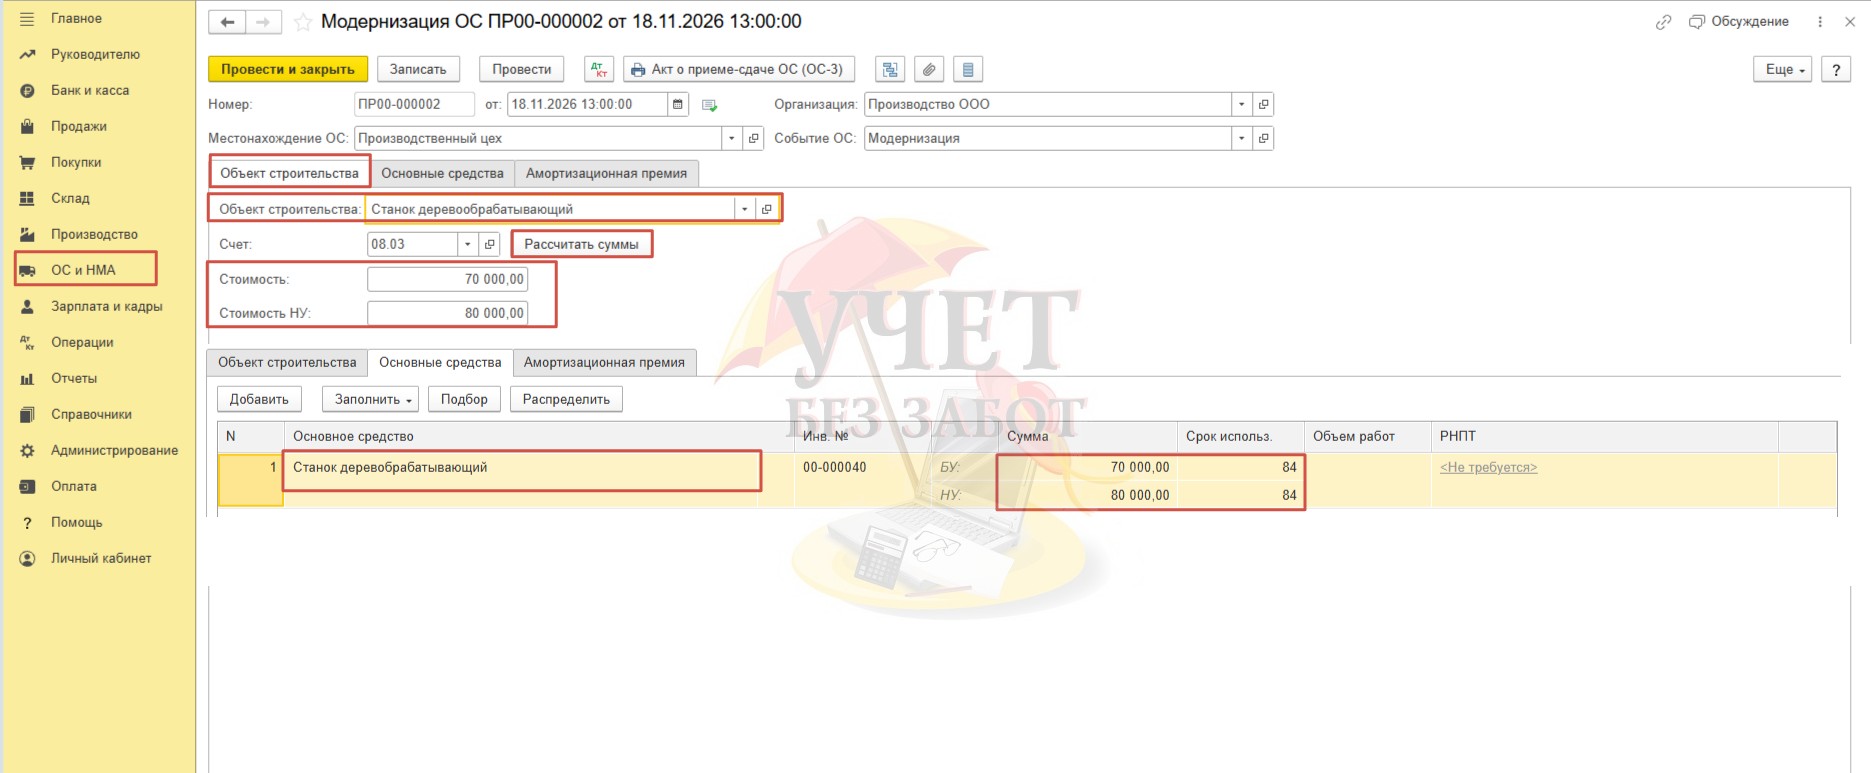Open Зарплата и кадры sidebar section
This screenshot has width=1871, height=773.
click(x=106, y=306)
